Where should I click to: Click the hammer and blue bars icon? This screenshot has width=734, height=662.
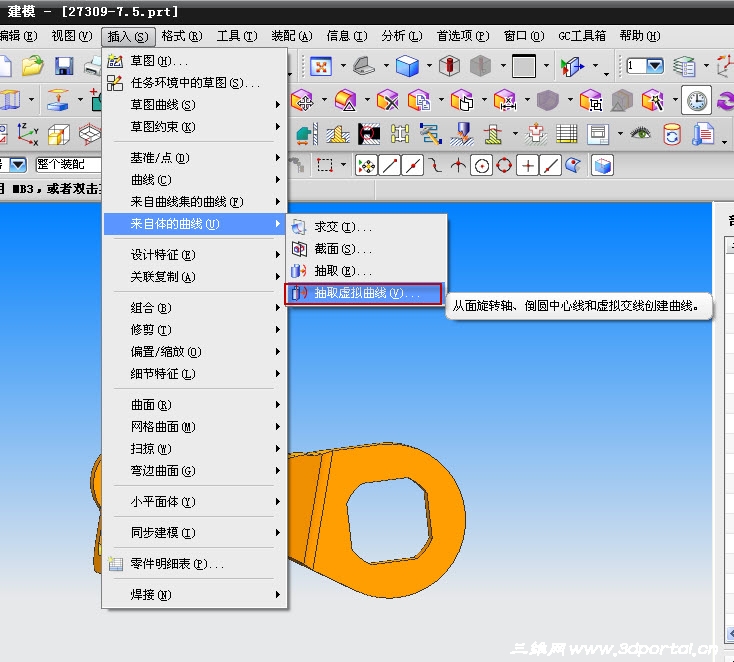tap(430, 134)
